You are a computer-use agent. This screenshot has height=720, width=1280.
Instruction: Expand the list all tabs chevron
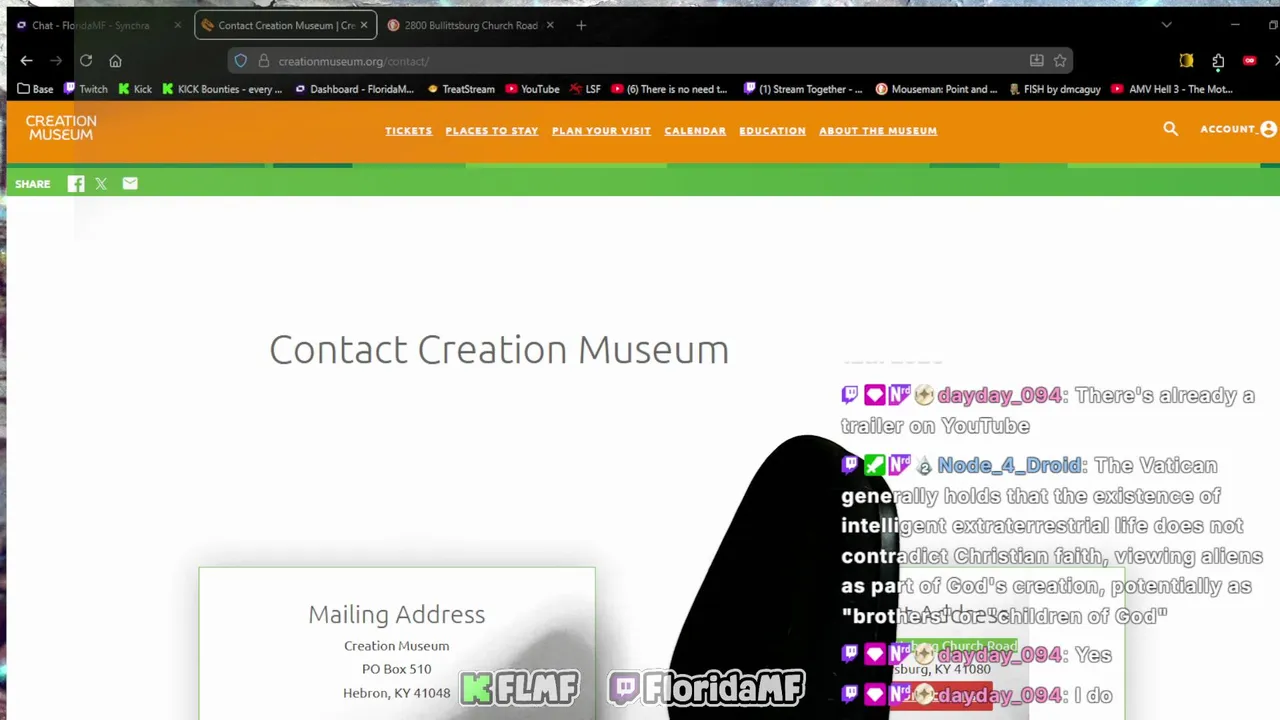1166,25
